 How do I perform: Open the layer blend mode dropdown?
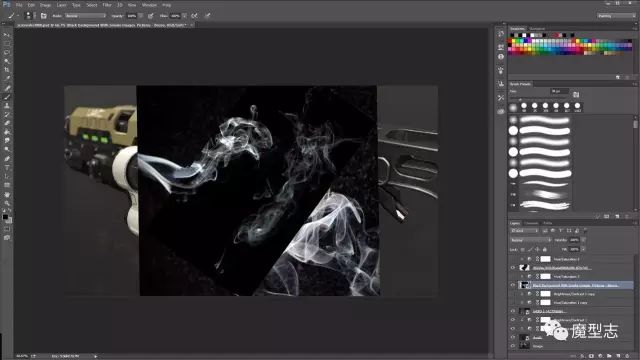[x=531, y=240]
